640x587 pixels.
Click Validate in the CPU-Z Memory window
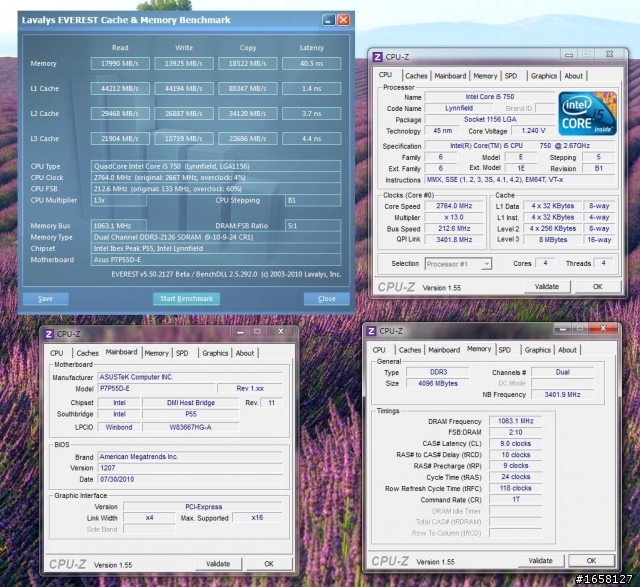[x=540, y=560]
